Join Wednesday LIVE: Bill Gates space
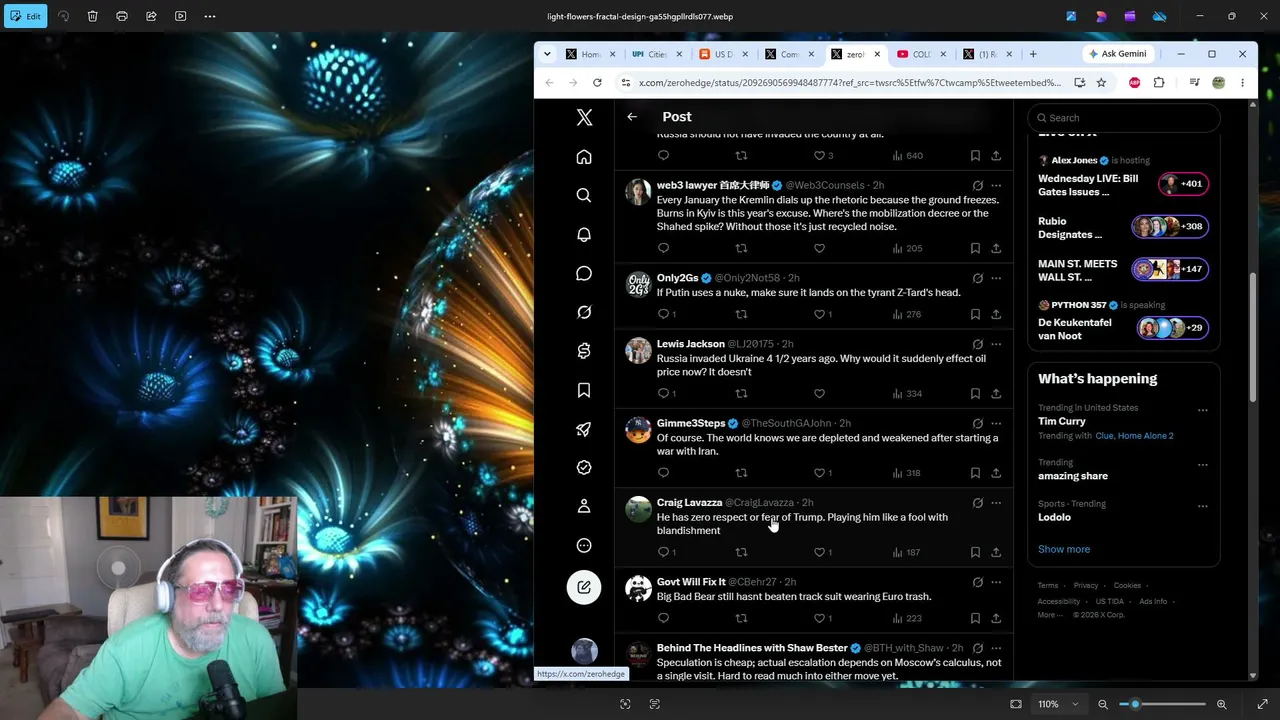This screenshot has width=1280, height=720. click(1124, 185)
